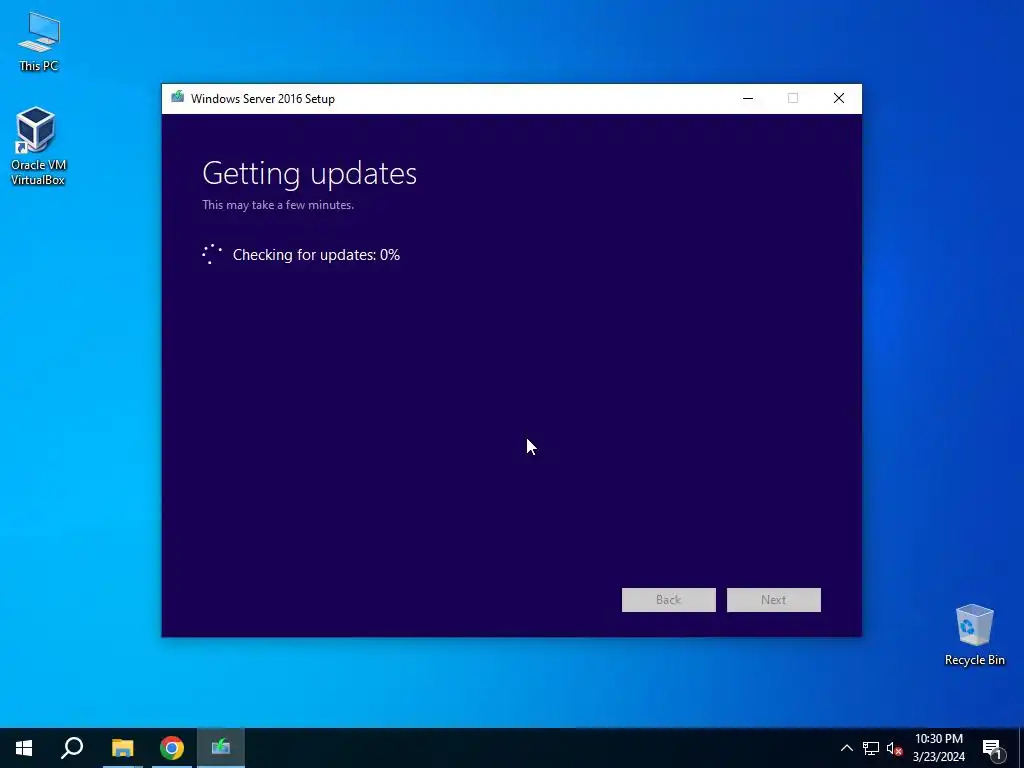Screen dimensions: 1024x768
Task: Click the 'Getting updates' heading
Action: click(x=309, y=174)
